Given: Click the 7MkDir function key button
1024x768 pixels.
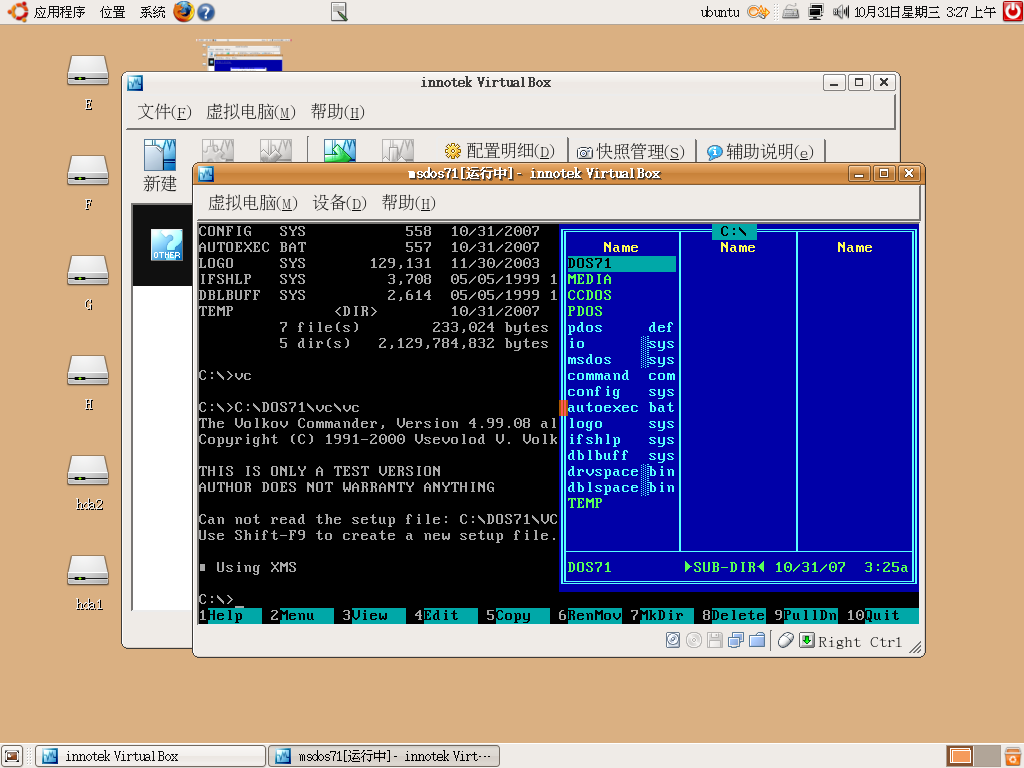Looking at the screenshot, I should coord(662,616).
